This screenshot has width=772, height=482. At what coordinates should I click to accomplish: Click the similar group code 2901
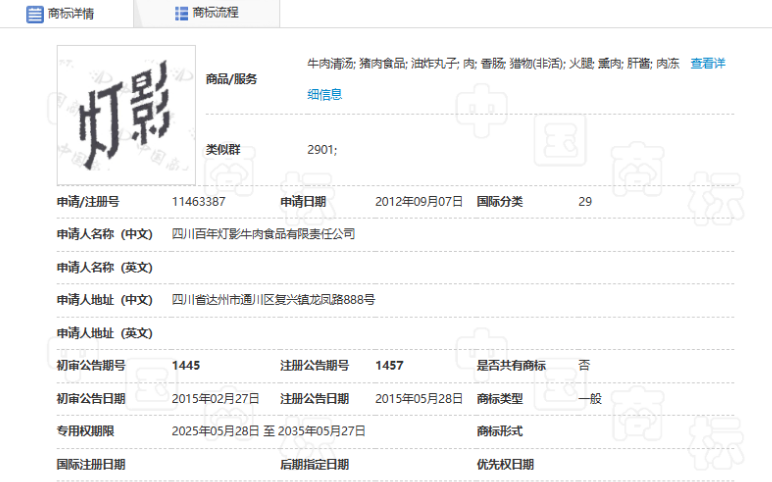[321, 149]
